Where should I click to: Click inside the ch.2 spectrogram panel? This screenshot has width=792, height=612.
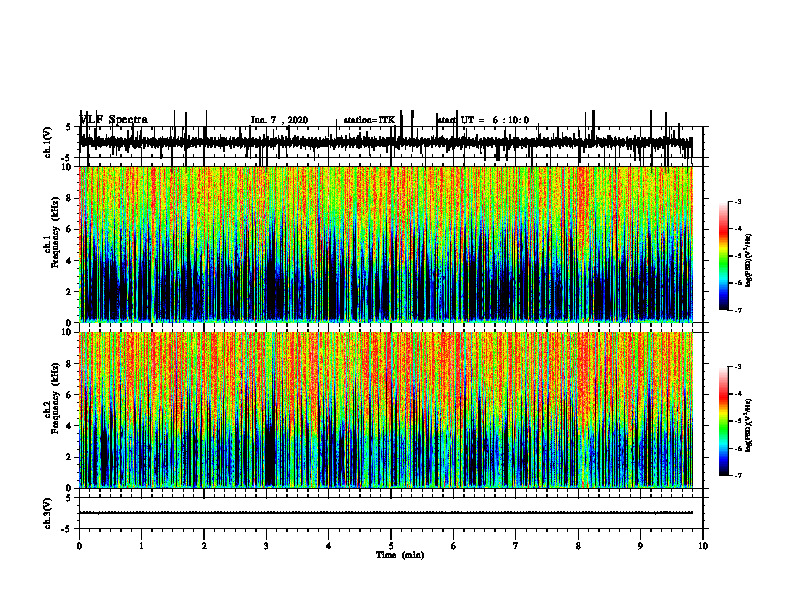[386, 410]
